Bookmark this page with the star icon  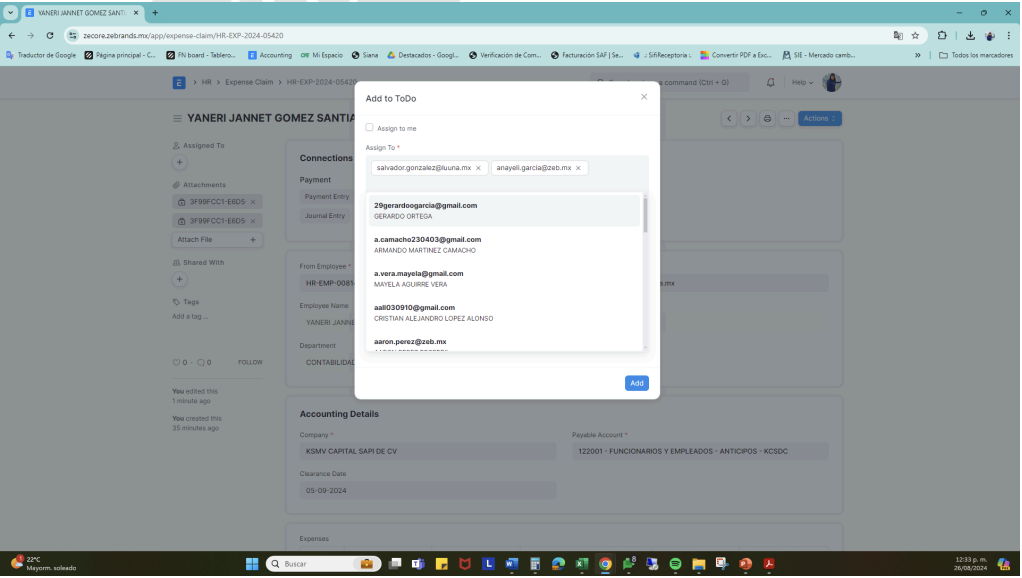coord(914,35)
